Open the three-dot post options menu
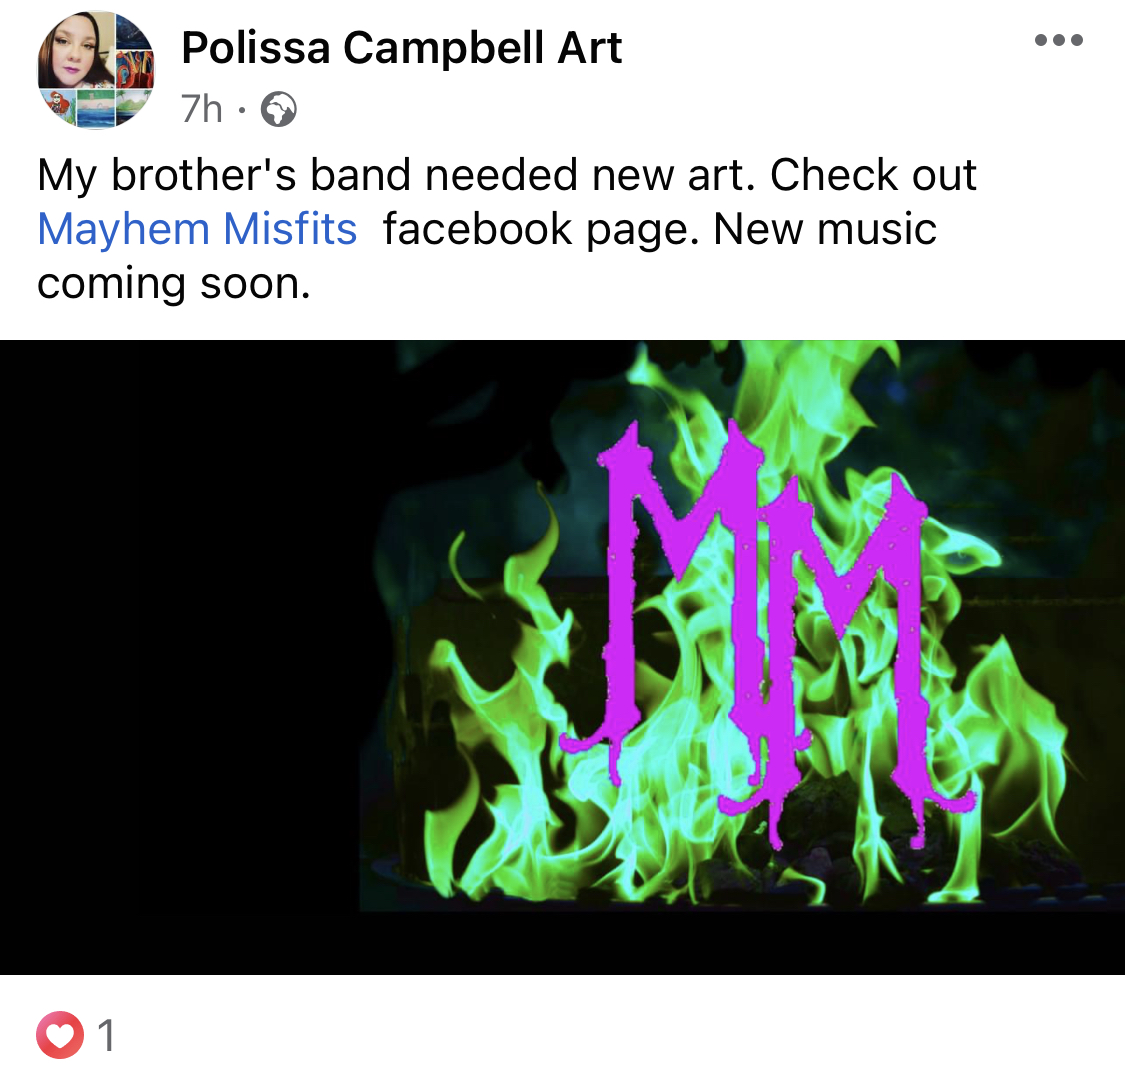The width and height of the screenshot is (1125, 1090). click(x=1058, y=40)
